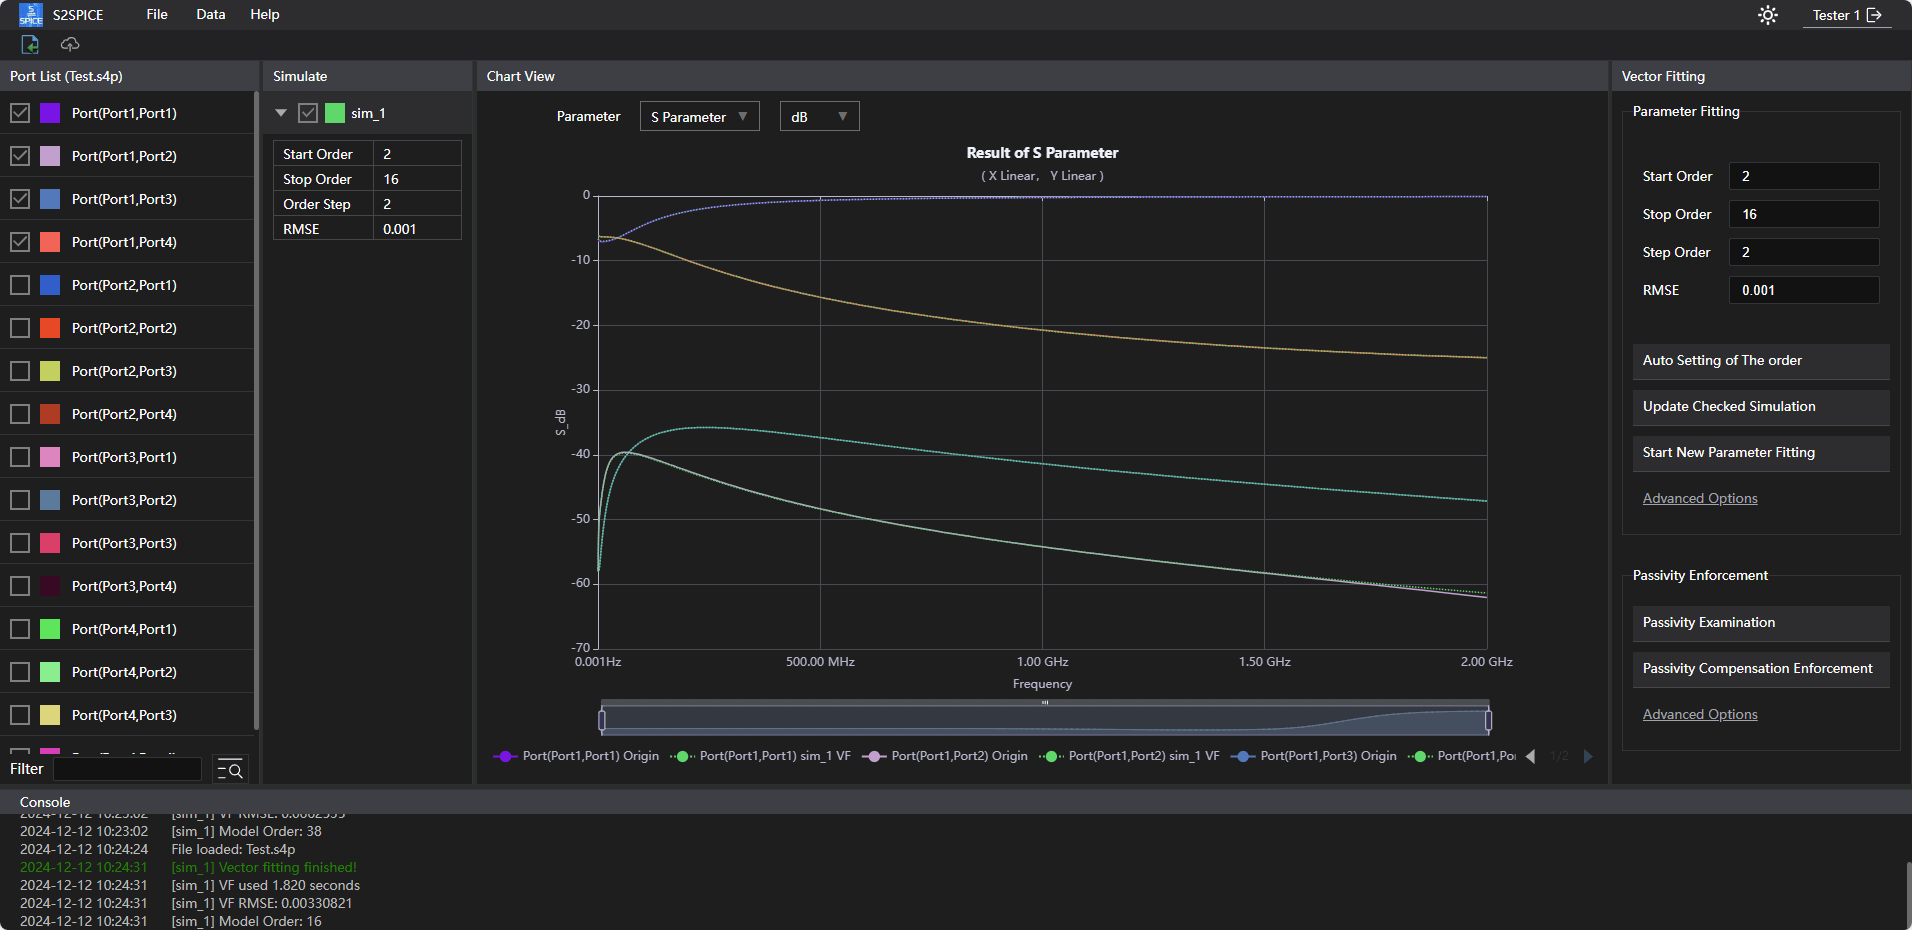The width and height of the screenshot is (1912, 930).
Task: Enable the Port(Port2,Port1) checkbox
Action: coord(20,285)
